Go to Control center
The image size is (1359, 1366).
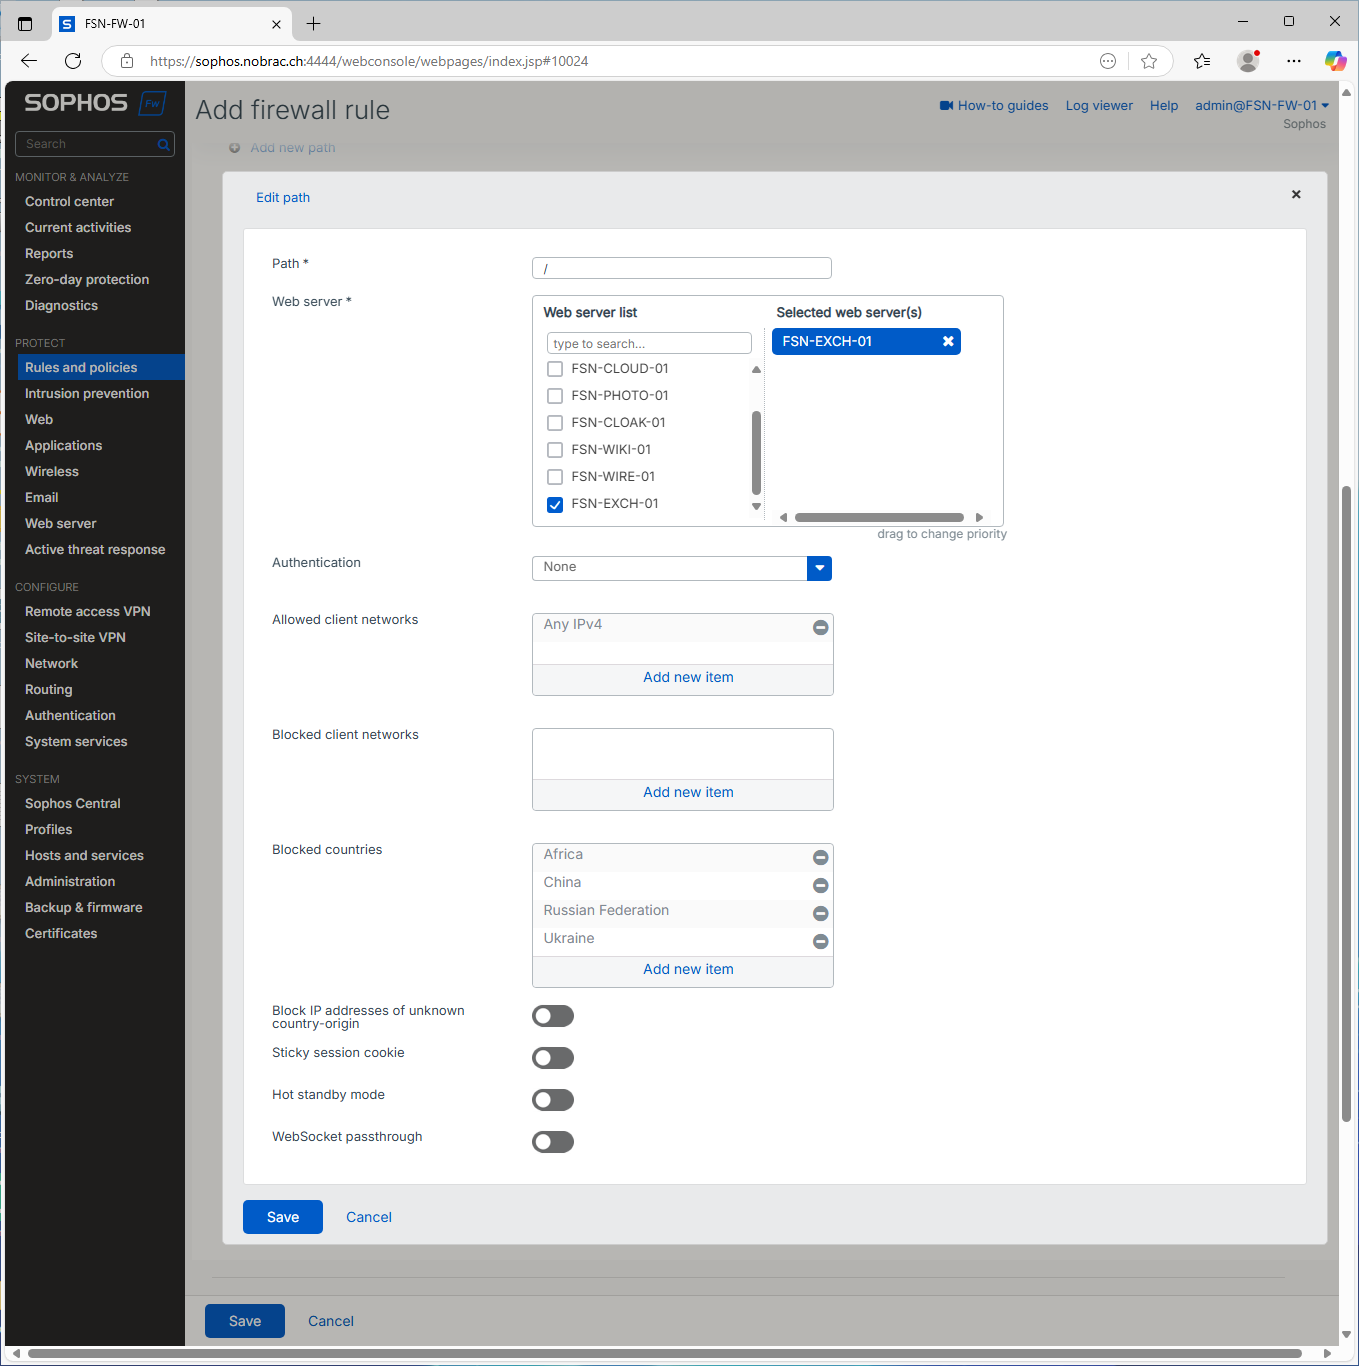69,201
